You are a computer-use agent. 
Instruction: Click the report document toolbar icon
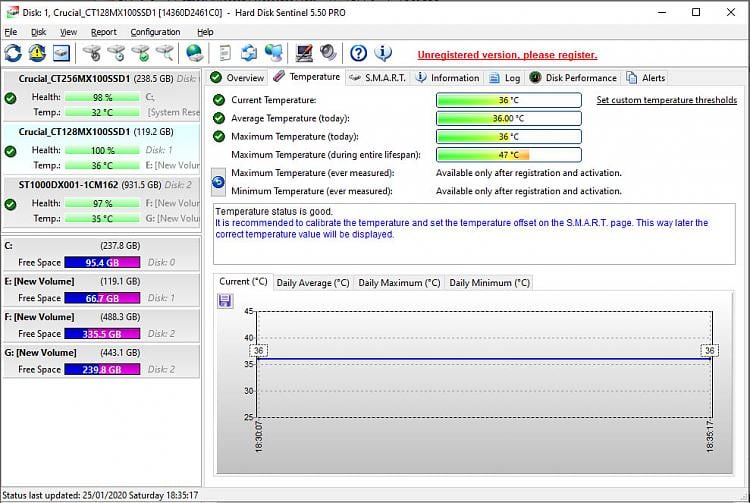pos(225,53)
